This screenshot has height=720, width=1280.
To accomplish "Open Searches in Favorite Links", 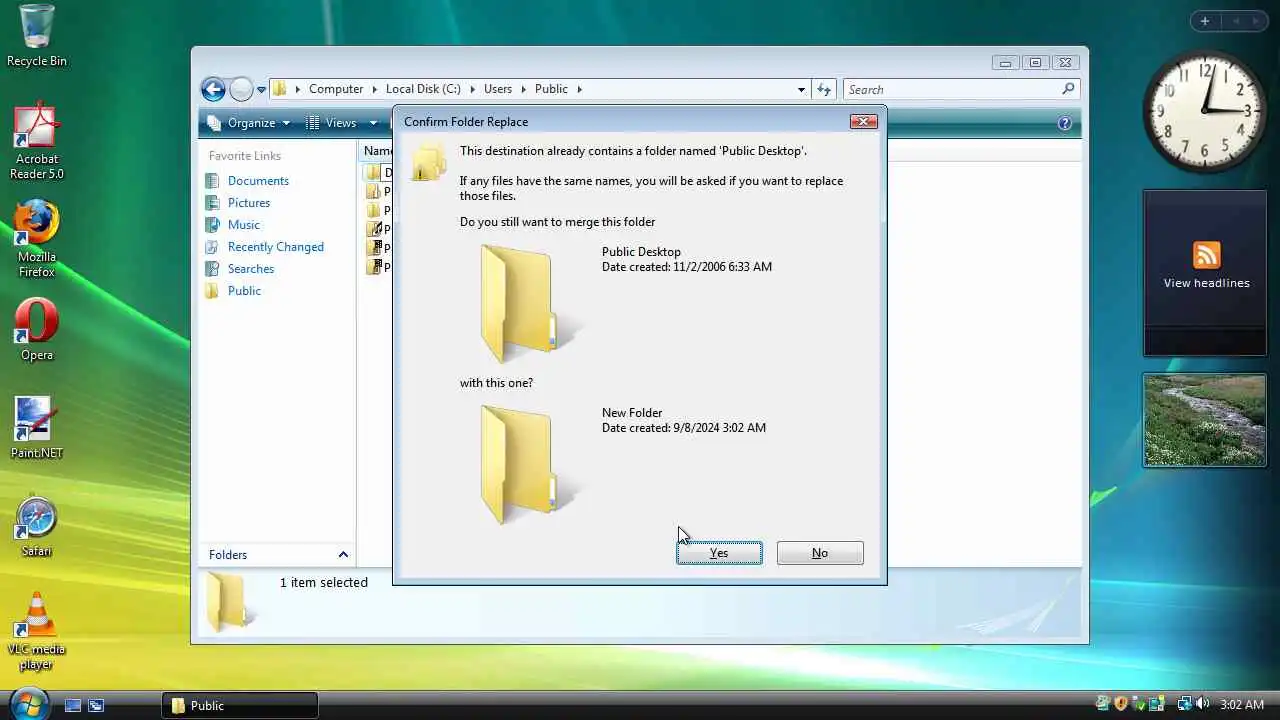I will point(251,269).
